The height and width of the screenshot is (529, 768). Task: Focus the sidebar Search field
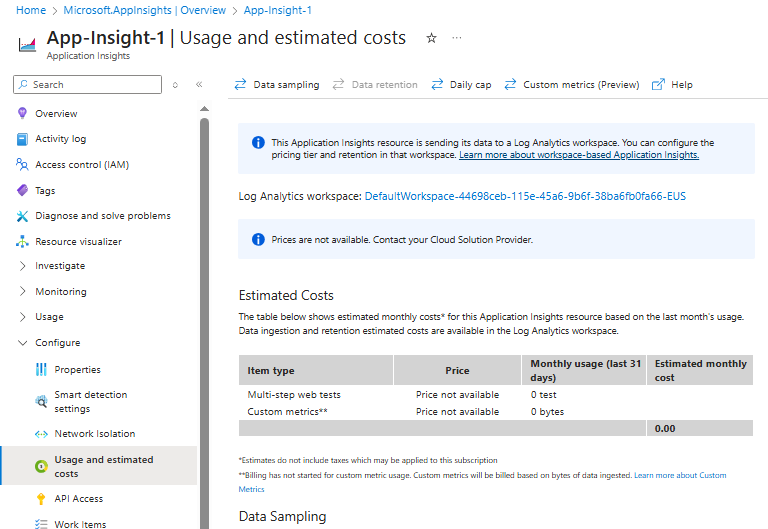pyautogui.click(x=87, y=84)
